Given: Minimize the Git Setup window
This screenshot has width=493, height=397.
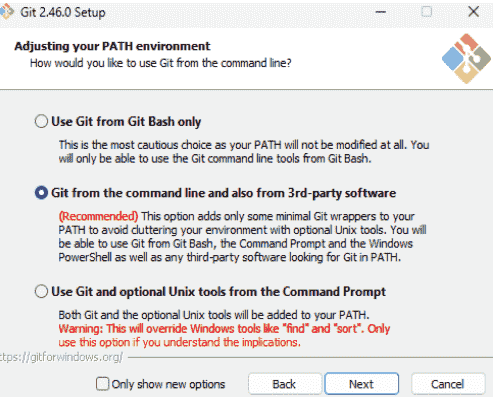Looking at the screenshot, I should click(x=381, y=12).
